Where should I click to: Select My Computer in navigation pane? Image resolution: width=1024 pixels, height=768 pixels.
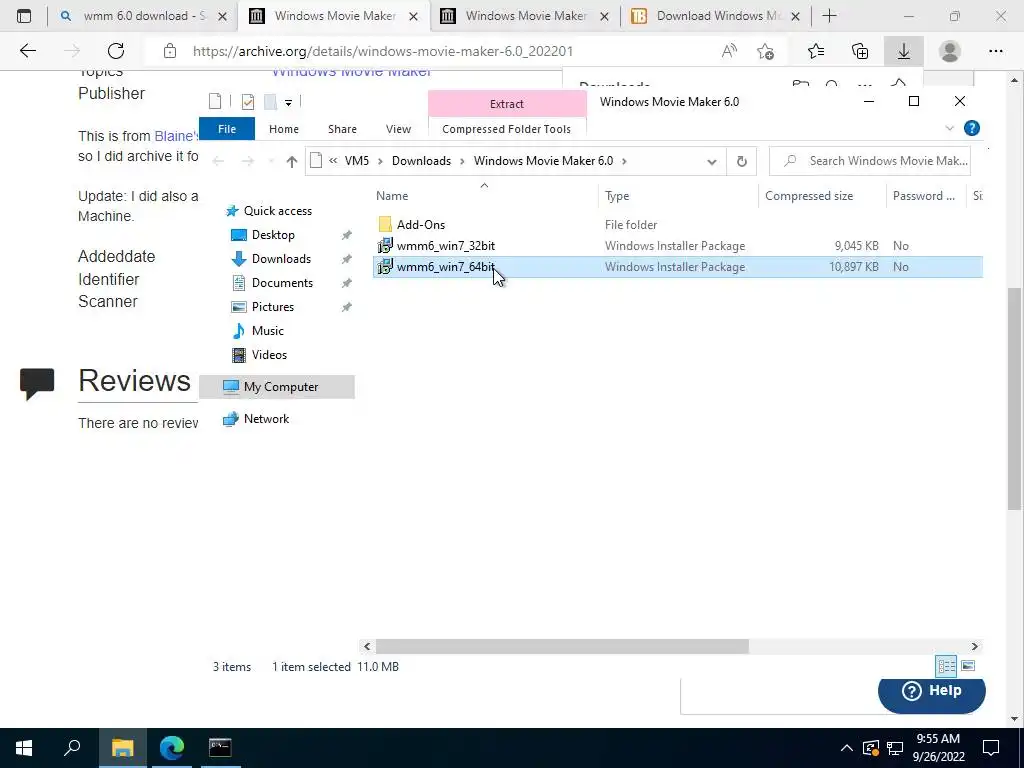[276, 387]
